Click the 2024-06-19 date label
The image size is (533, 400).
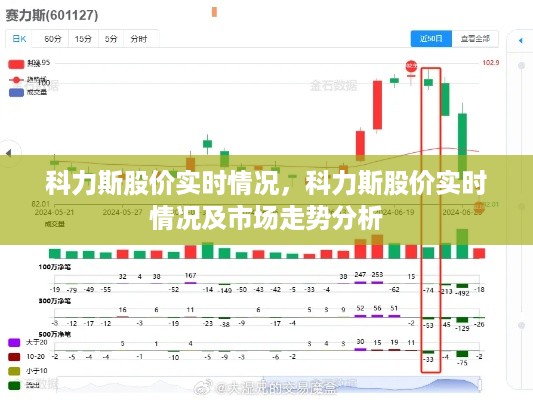pos(395,212)
